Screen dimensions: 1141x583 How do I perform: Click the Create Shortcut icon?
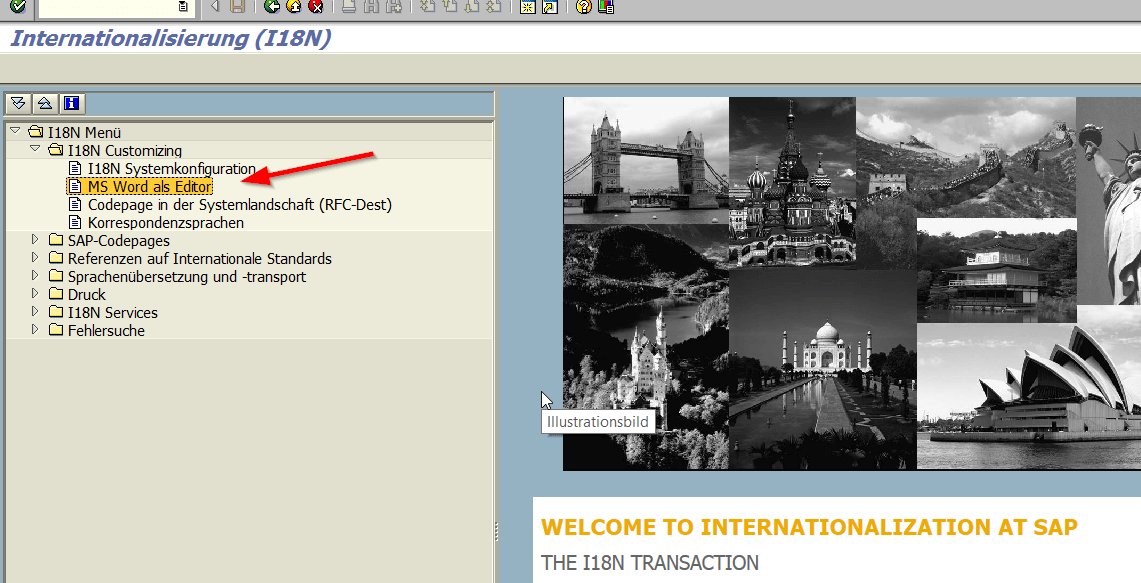(x=549, y=7)
